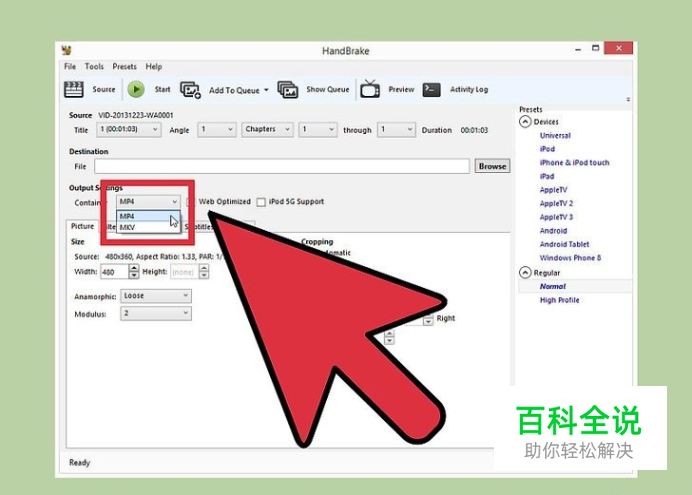Click the Show Queue label

pyautogui.click(x=327, y=90)
